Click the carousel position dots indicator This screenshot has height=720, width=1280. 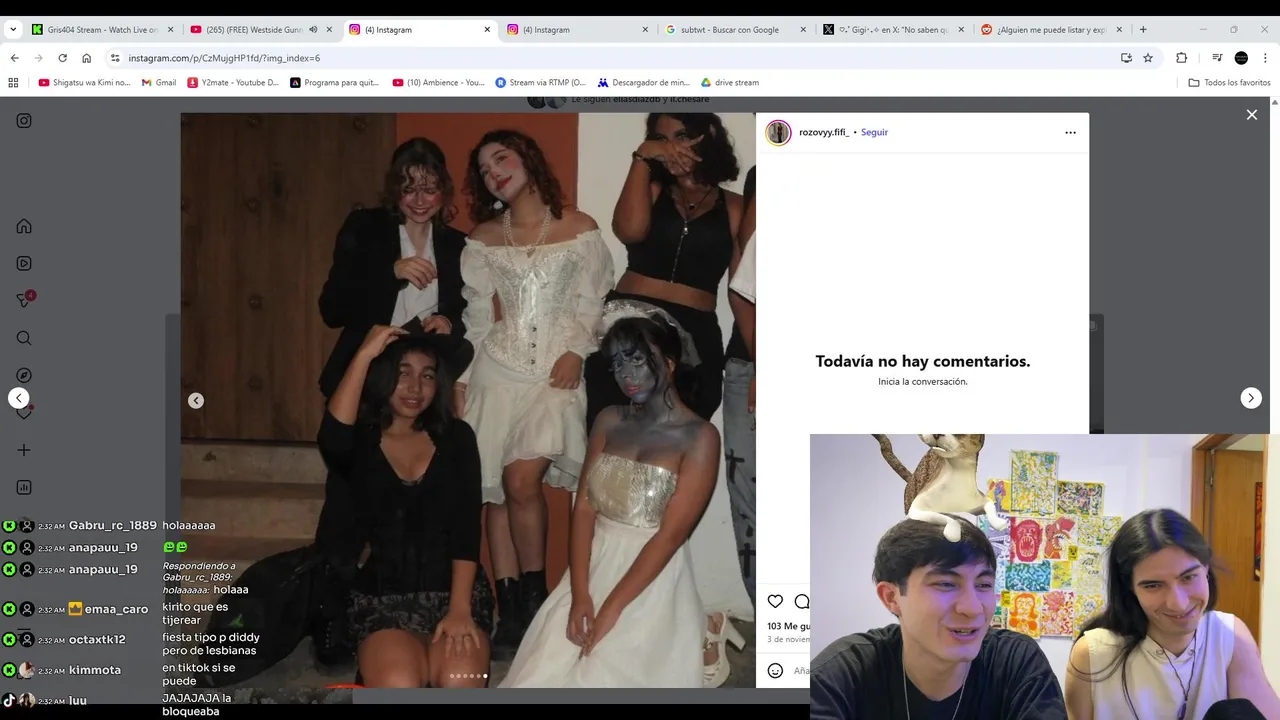coord(468,676)
